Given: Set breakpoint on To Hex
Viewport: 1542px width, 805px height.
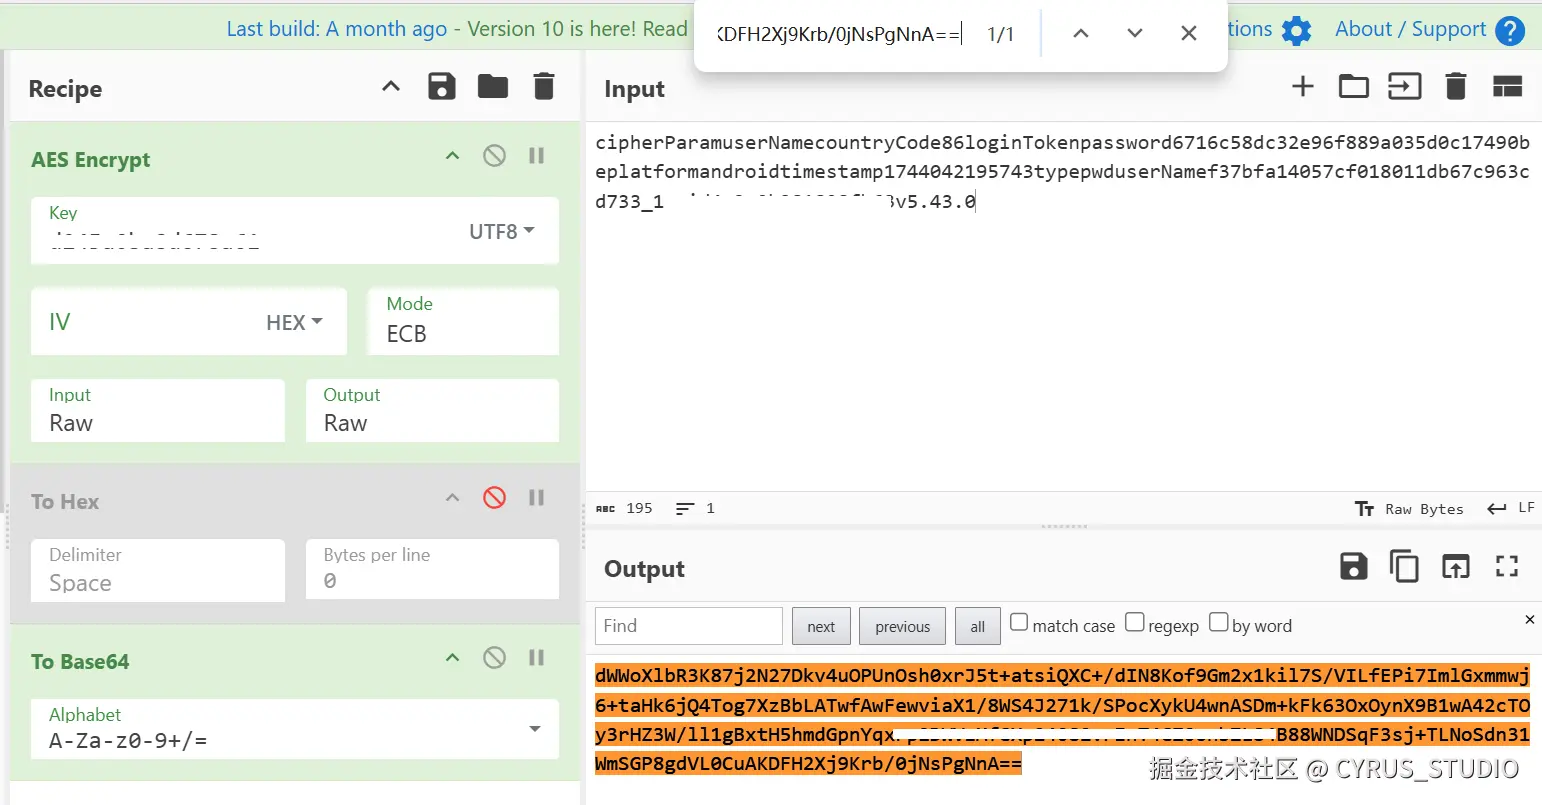Looking at the screenshot, I should pos(536,497).
